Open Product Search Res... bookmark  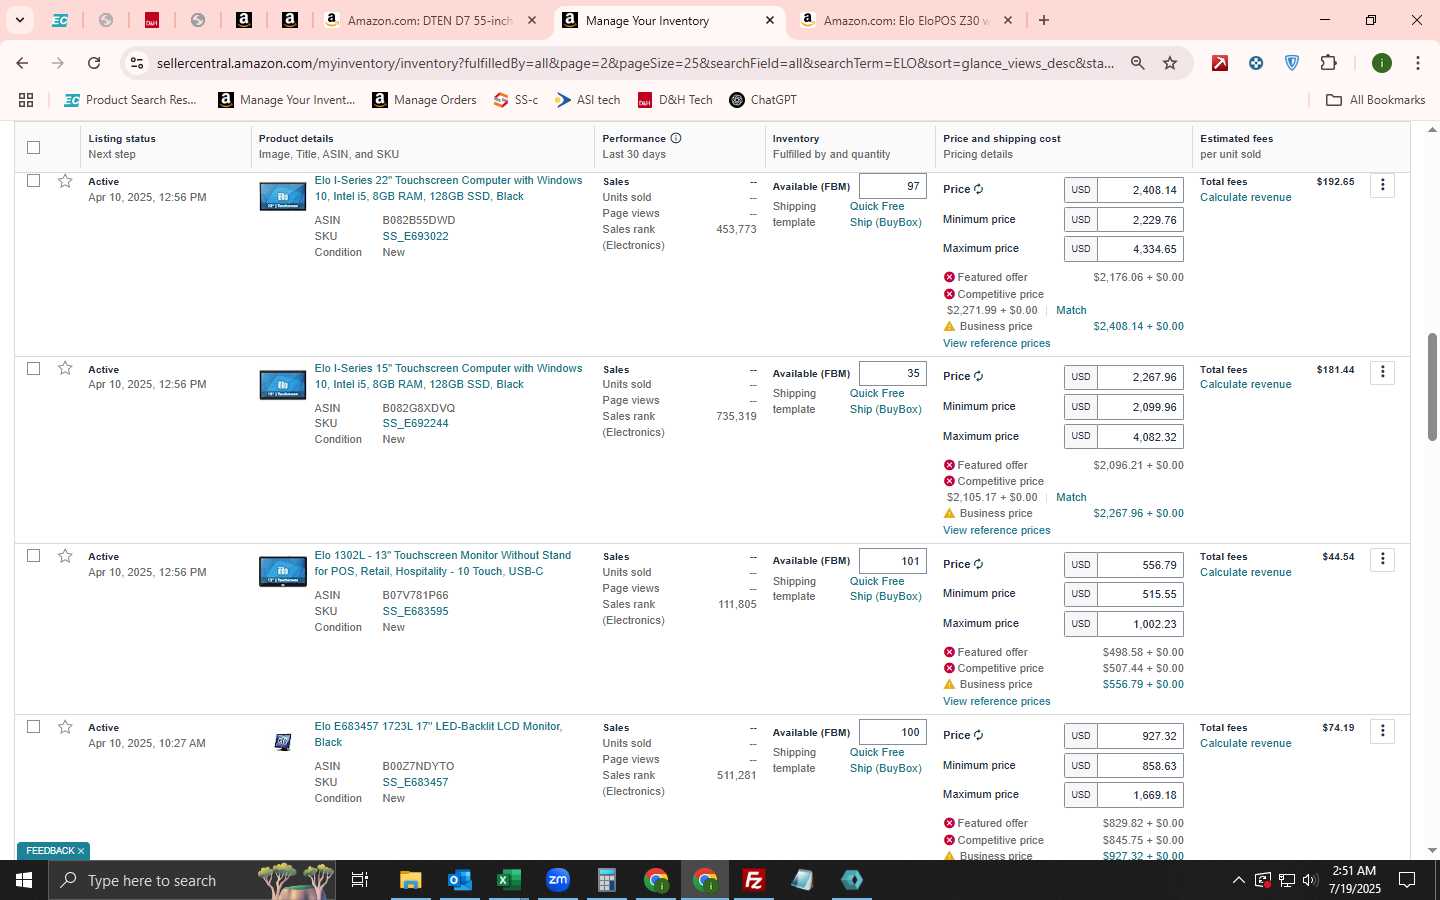pos(130,100)
